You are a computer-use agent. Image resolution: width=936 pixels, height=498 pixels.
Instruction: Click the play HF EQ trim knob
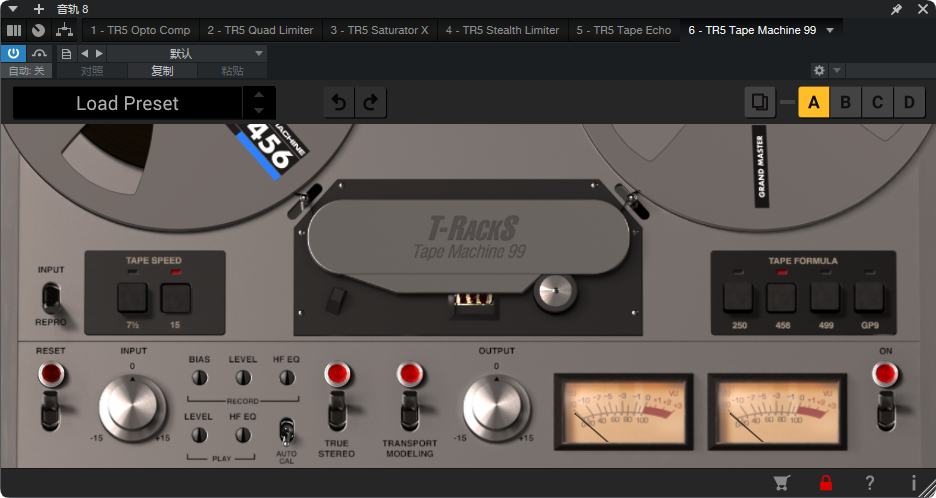(243, 435)
